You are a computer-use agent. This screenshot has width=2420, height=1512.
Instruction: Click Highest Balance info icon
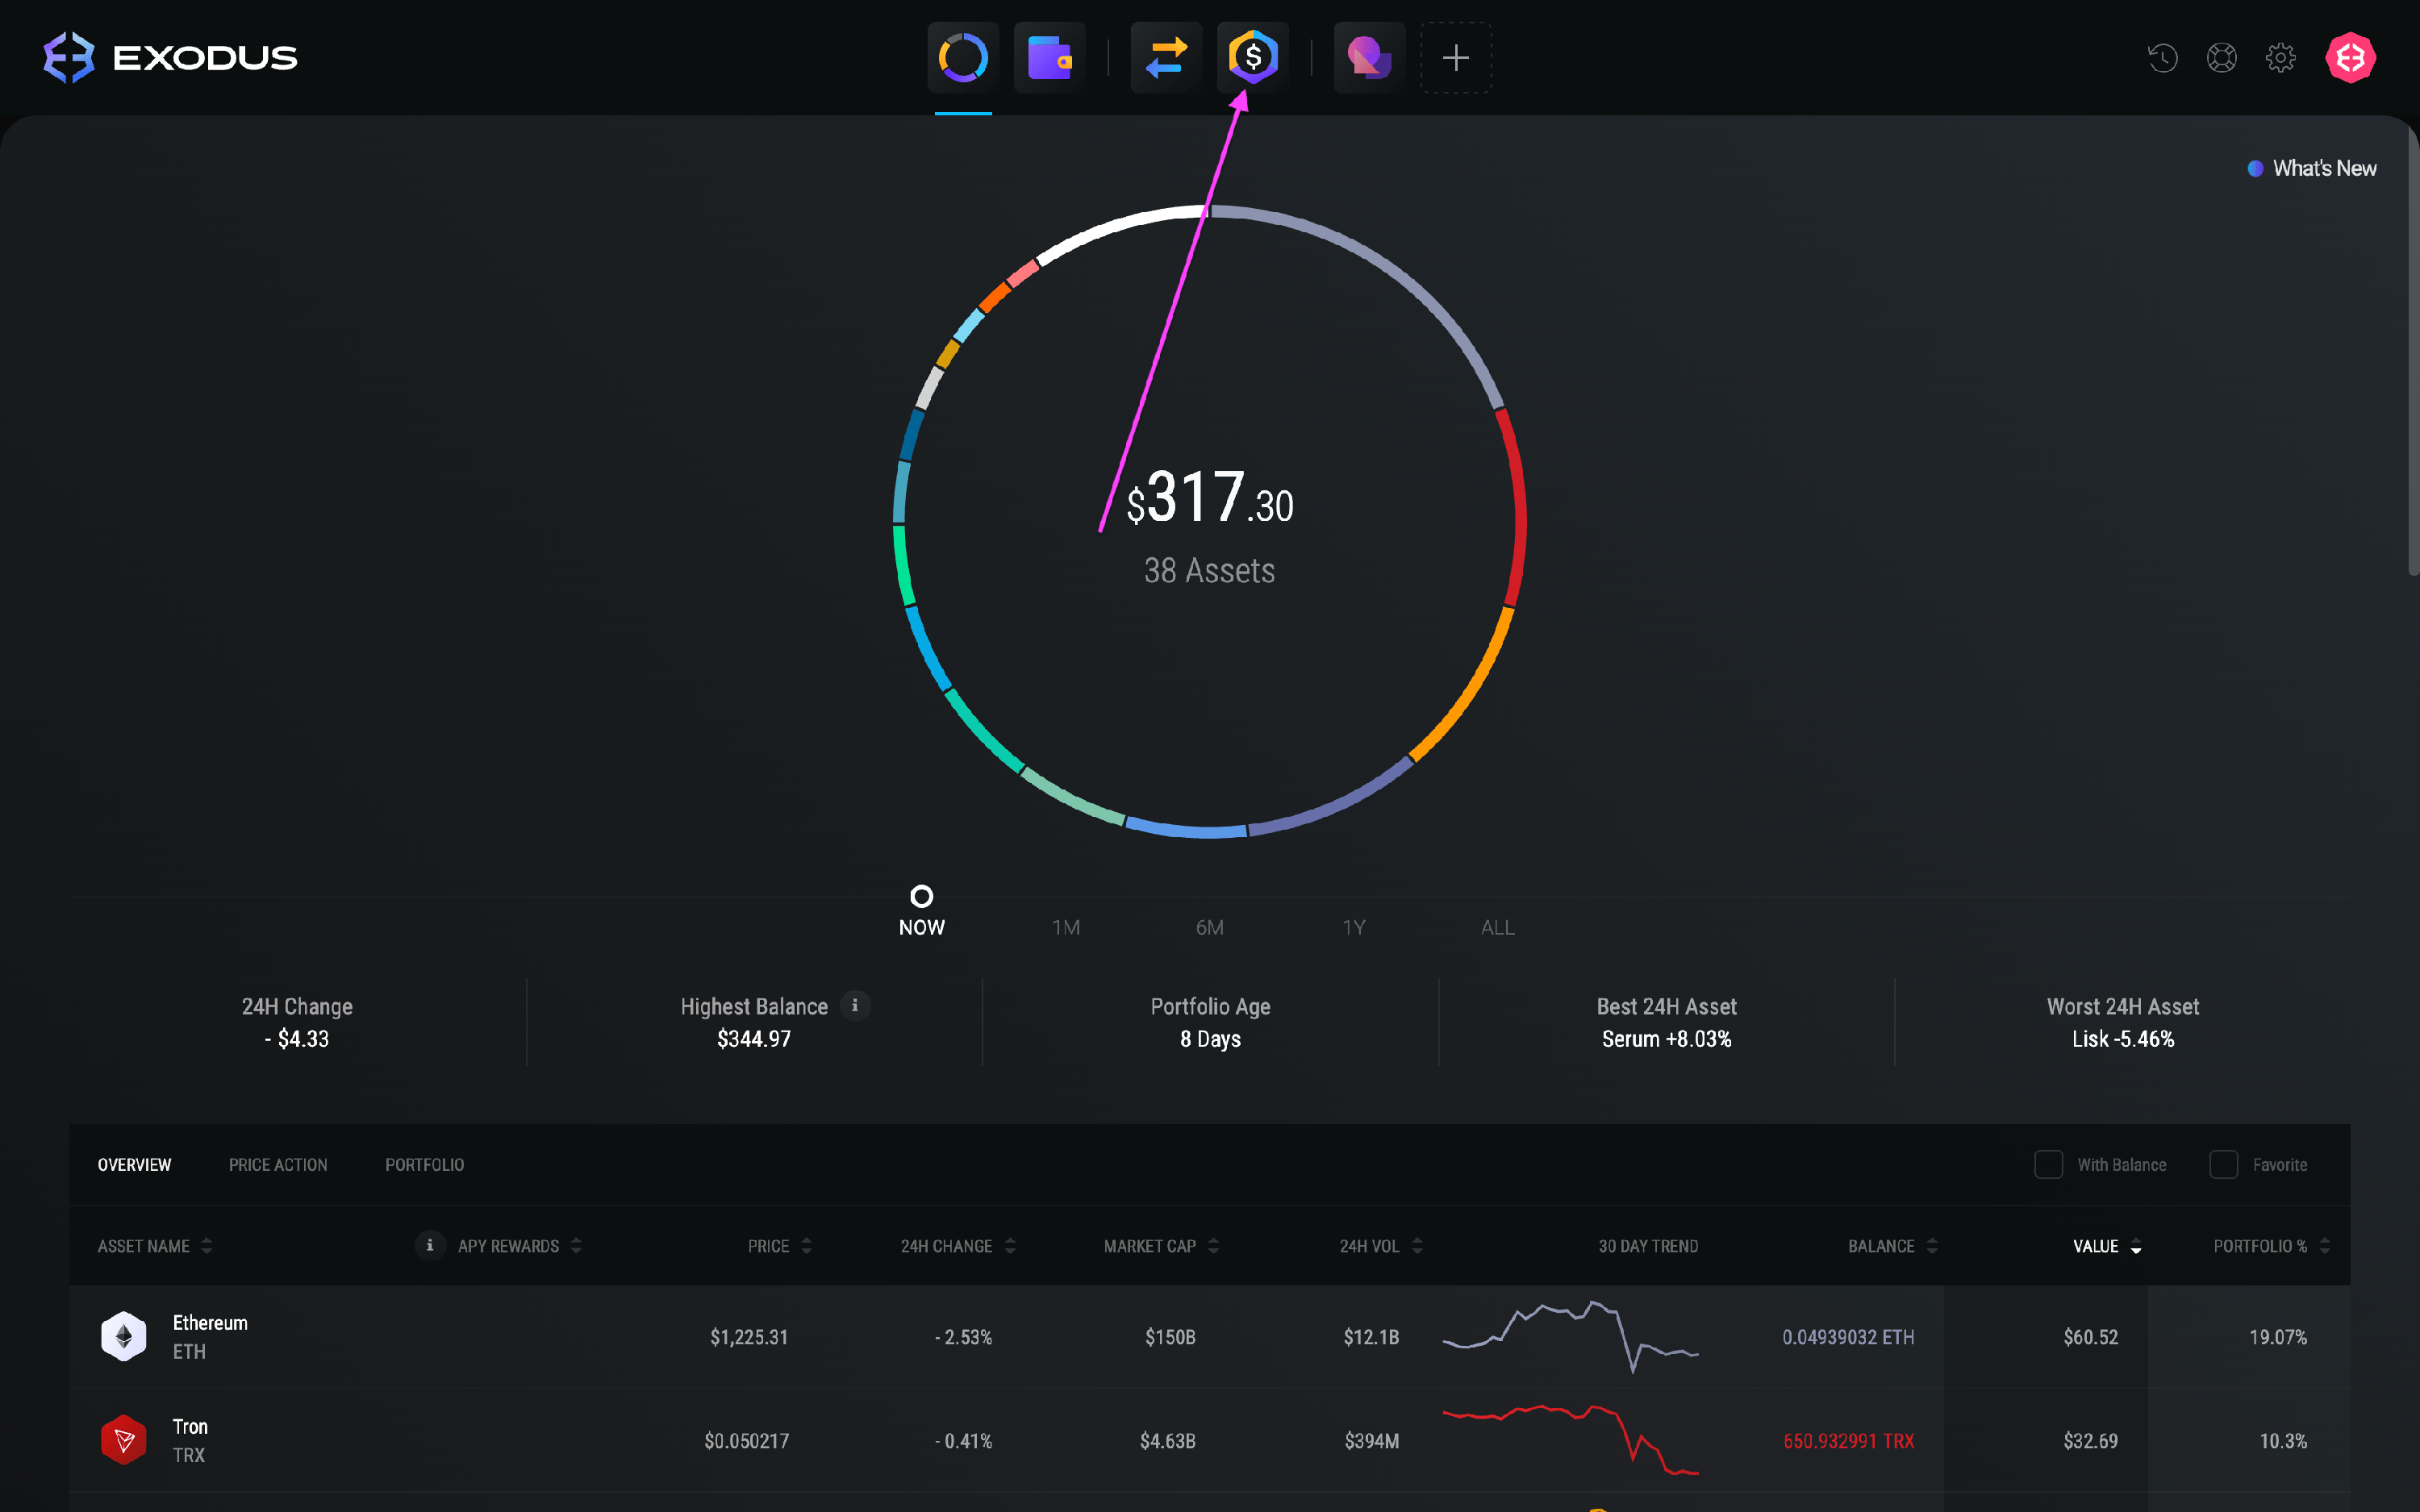(855, 1005)
